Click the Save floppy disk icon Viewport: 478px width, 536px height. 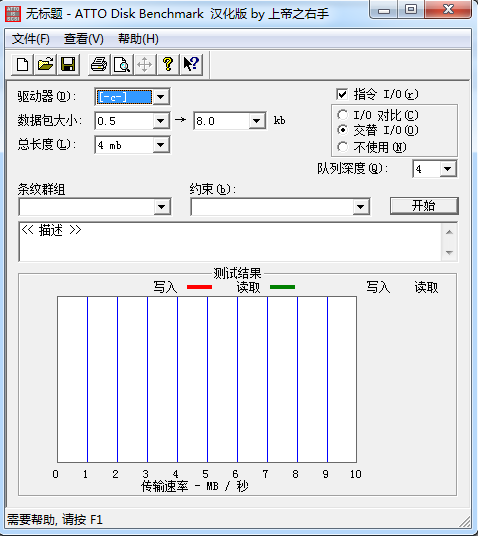click(x=68, y=64)
